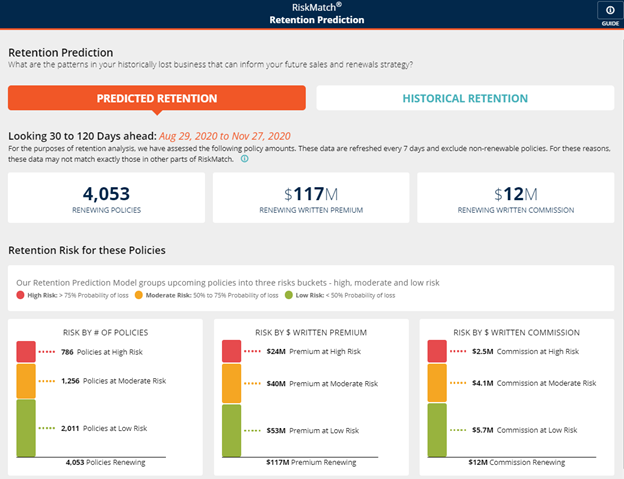Click green low-risk bar in Written Commission chart
The image size is (624, 479).
coord(439,430)
